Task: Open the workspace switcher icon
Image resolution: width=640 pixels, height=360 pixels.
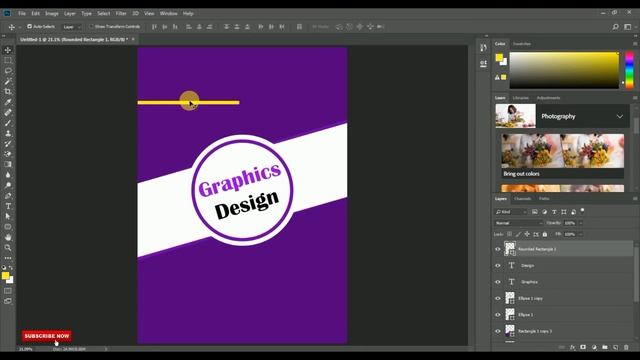Action: [x=628, y=27]
